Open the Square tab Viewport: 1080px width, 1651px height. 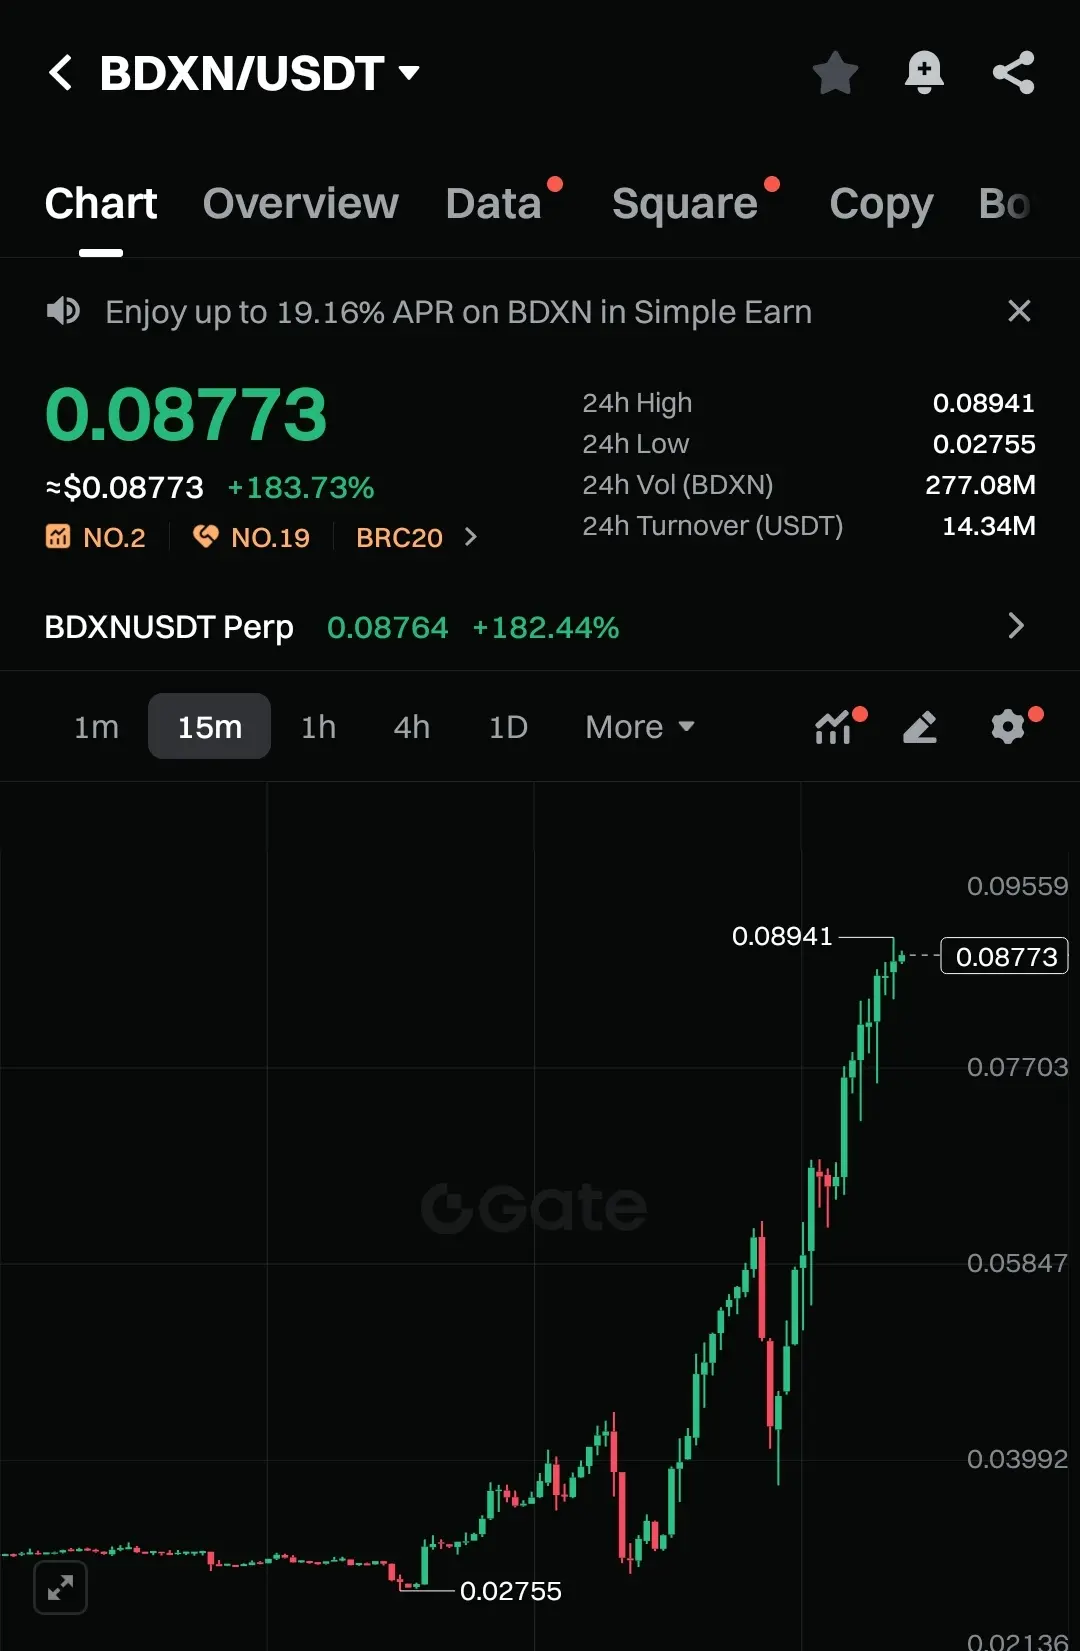coord(685,204)
